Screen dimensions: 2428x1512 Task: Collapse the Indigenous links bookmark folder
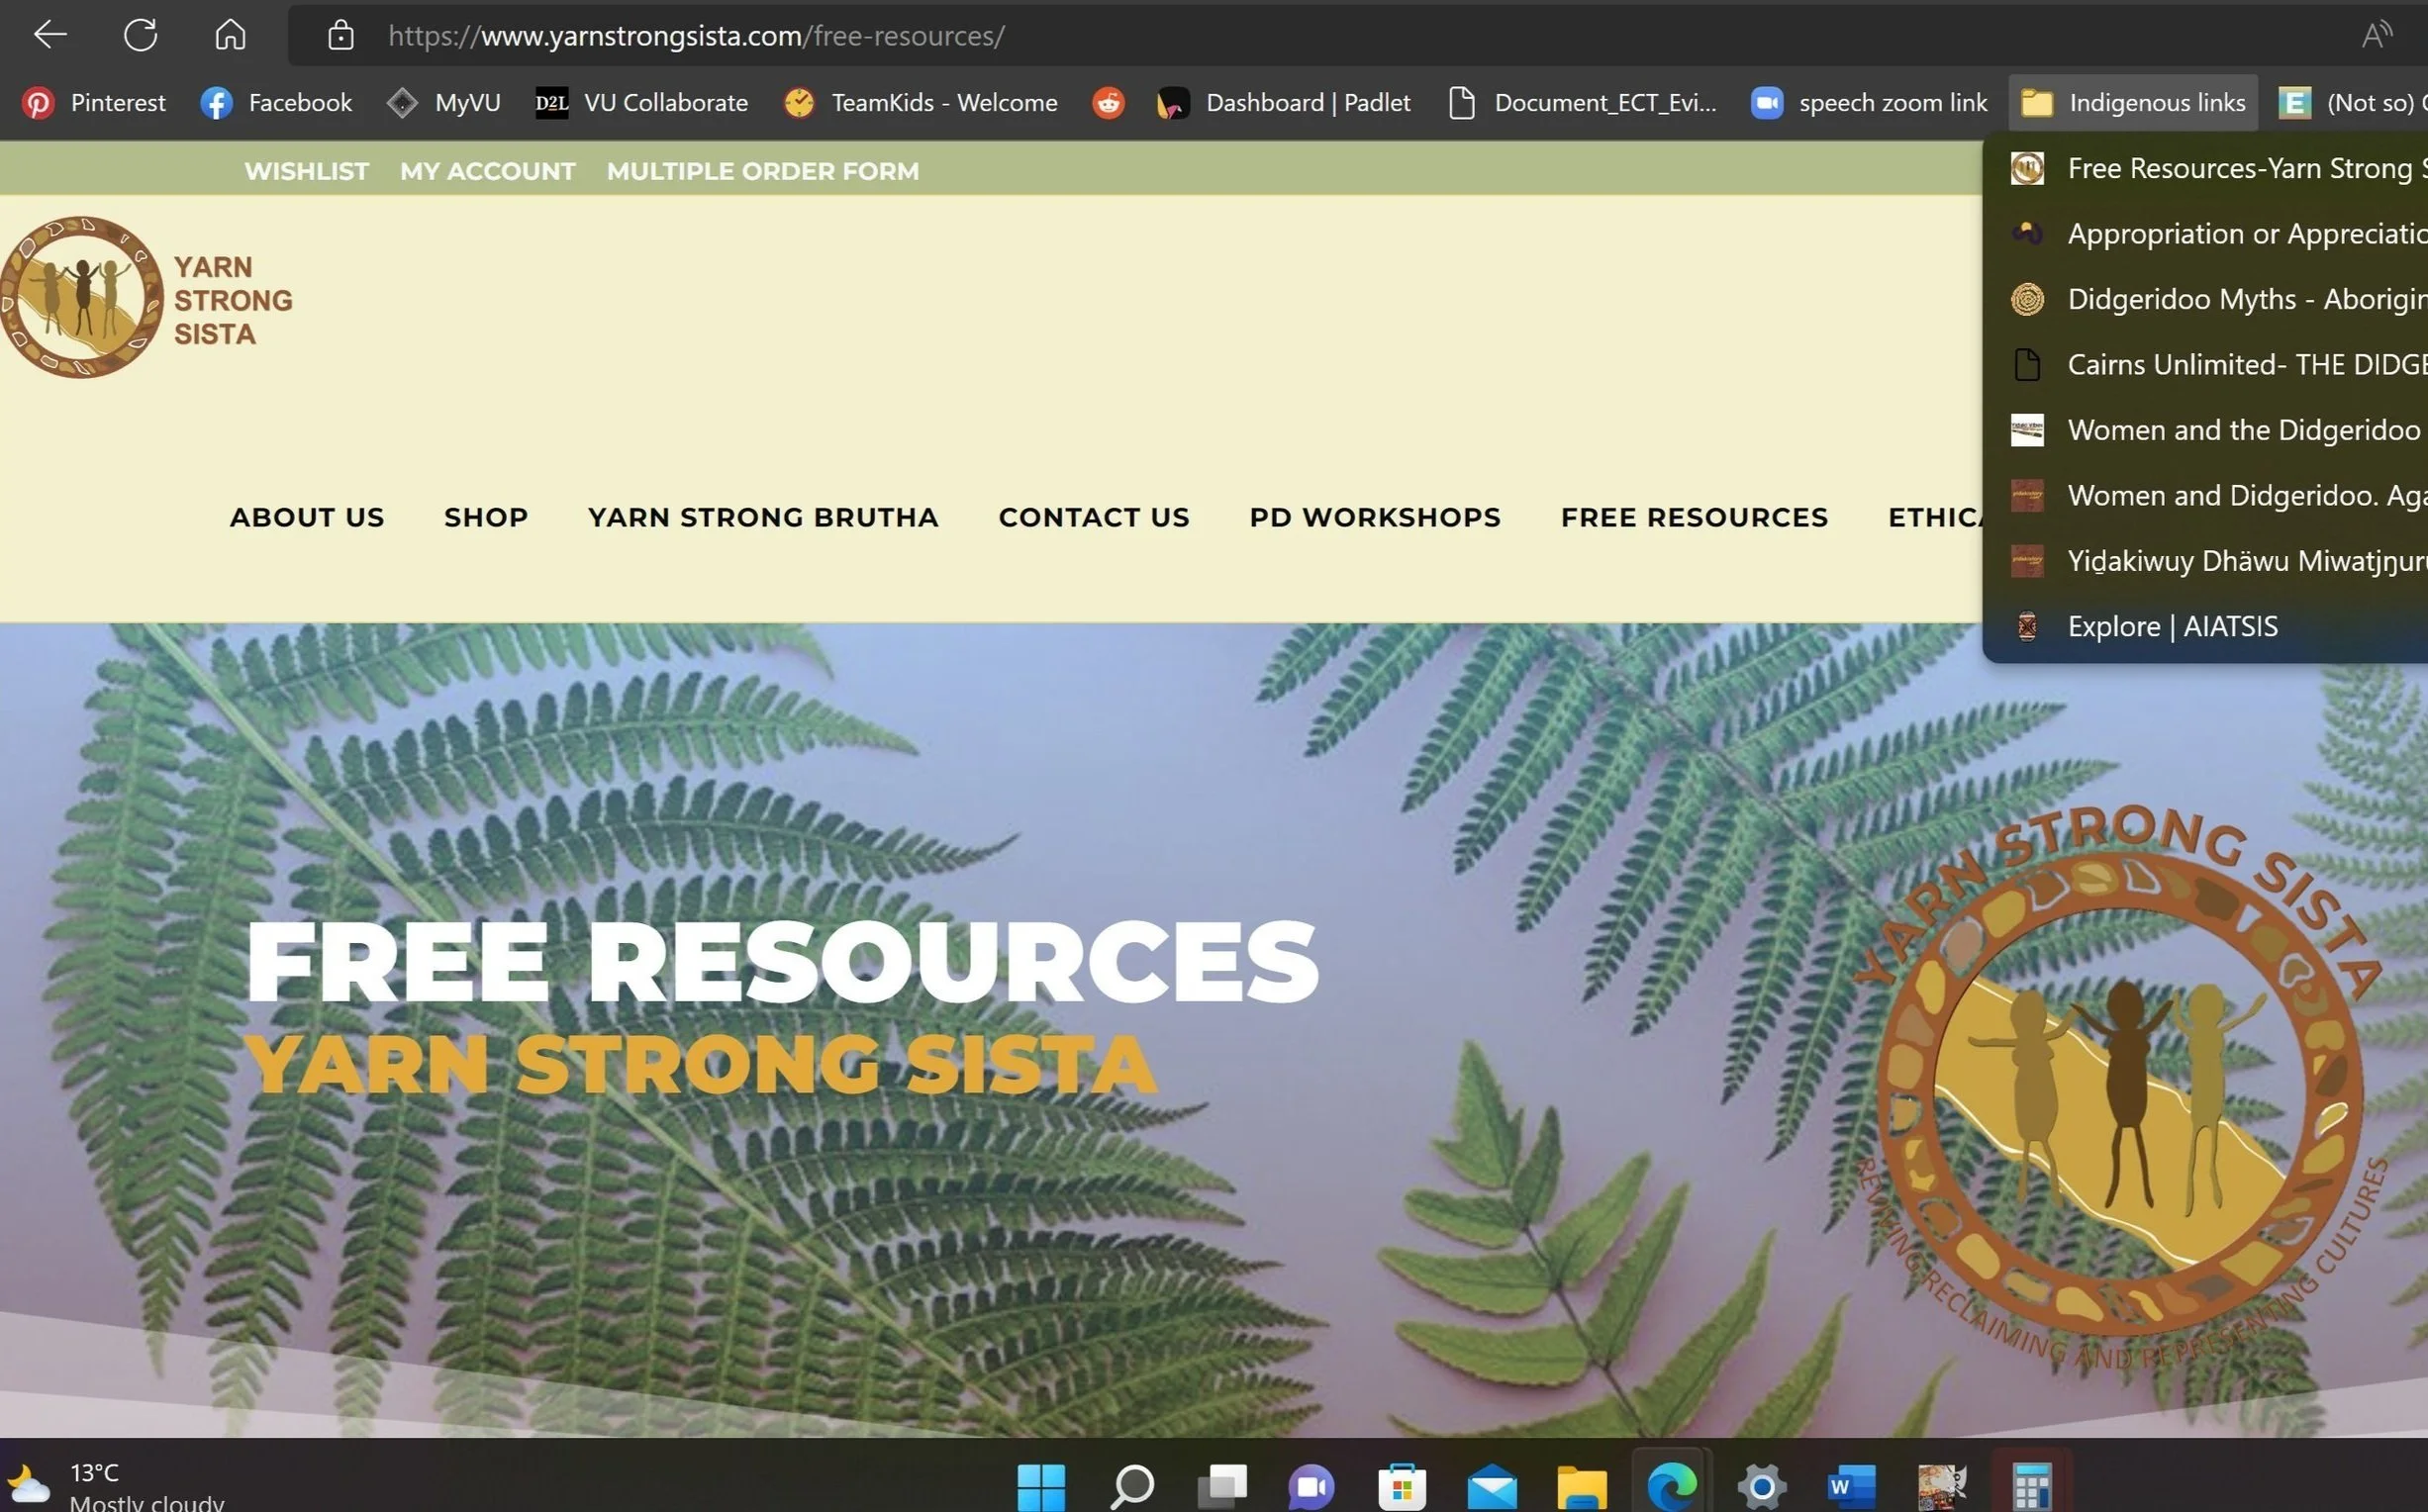coord(2133,103)
